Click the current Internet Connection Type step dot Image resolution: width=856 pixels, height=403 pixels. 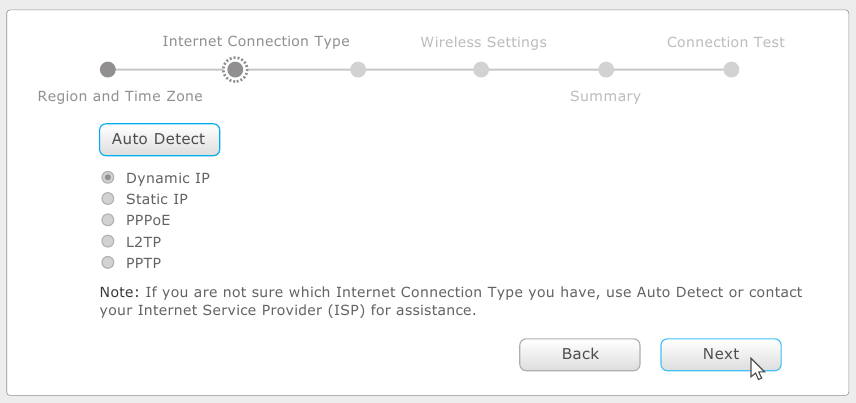point(234,69)
